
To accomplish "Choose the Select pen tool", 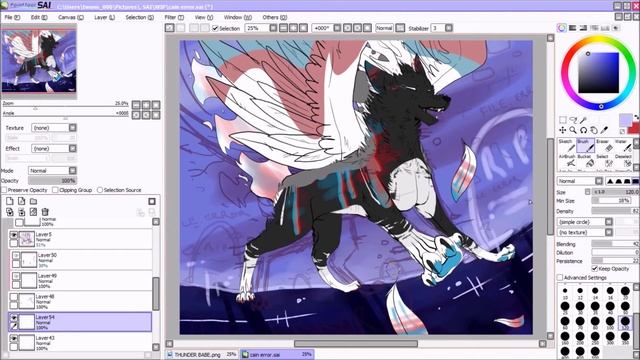I will 604,161.
